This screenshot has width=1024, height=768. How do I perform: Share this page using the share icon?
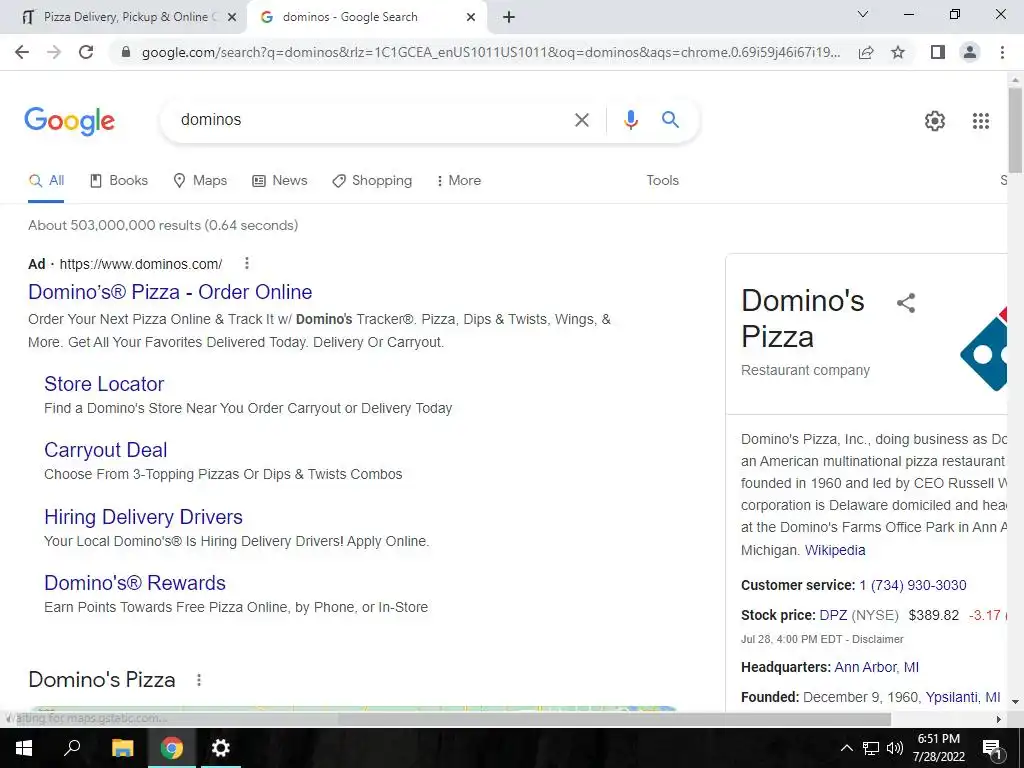coord(866,52)
